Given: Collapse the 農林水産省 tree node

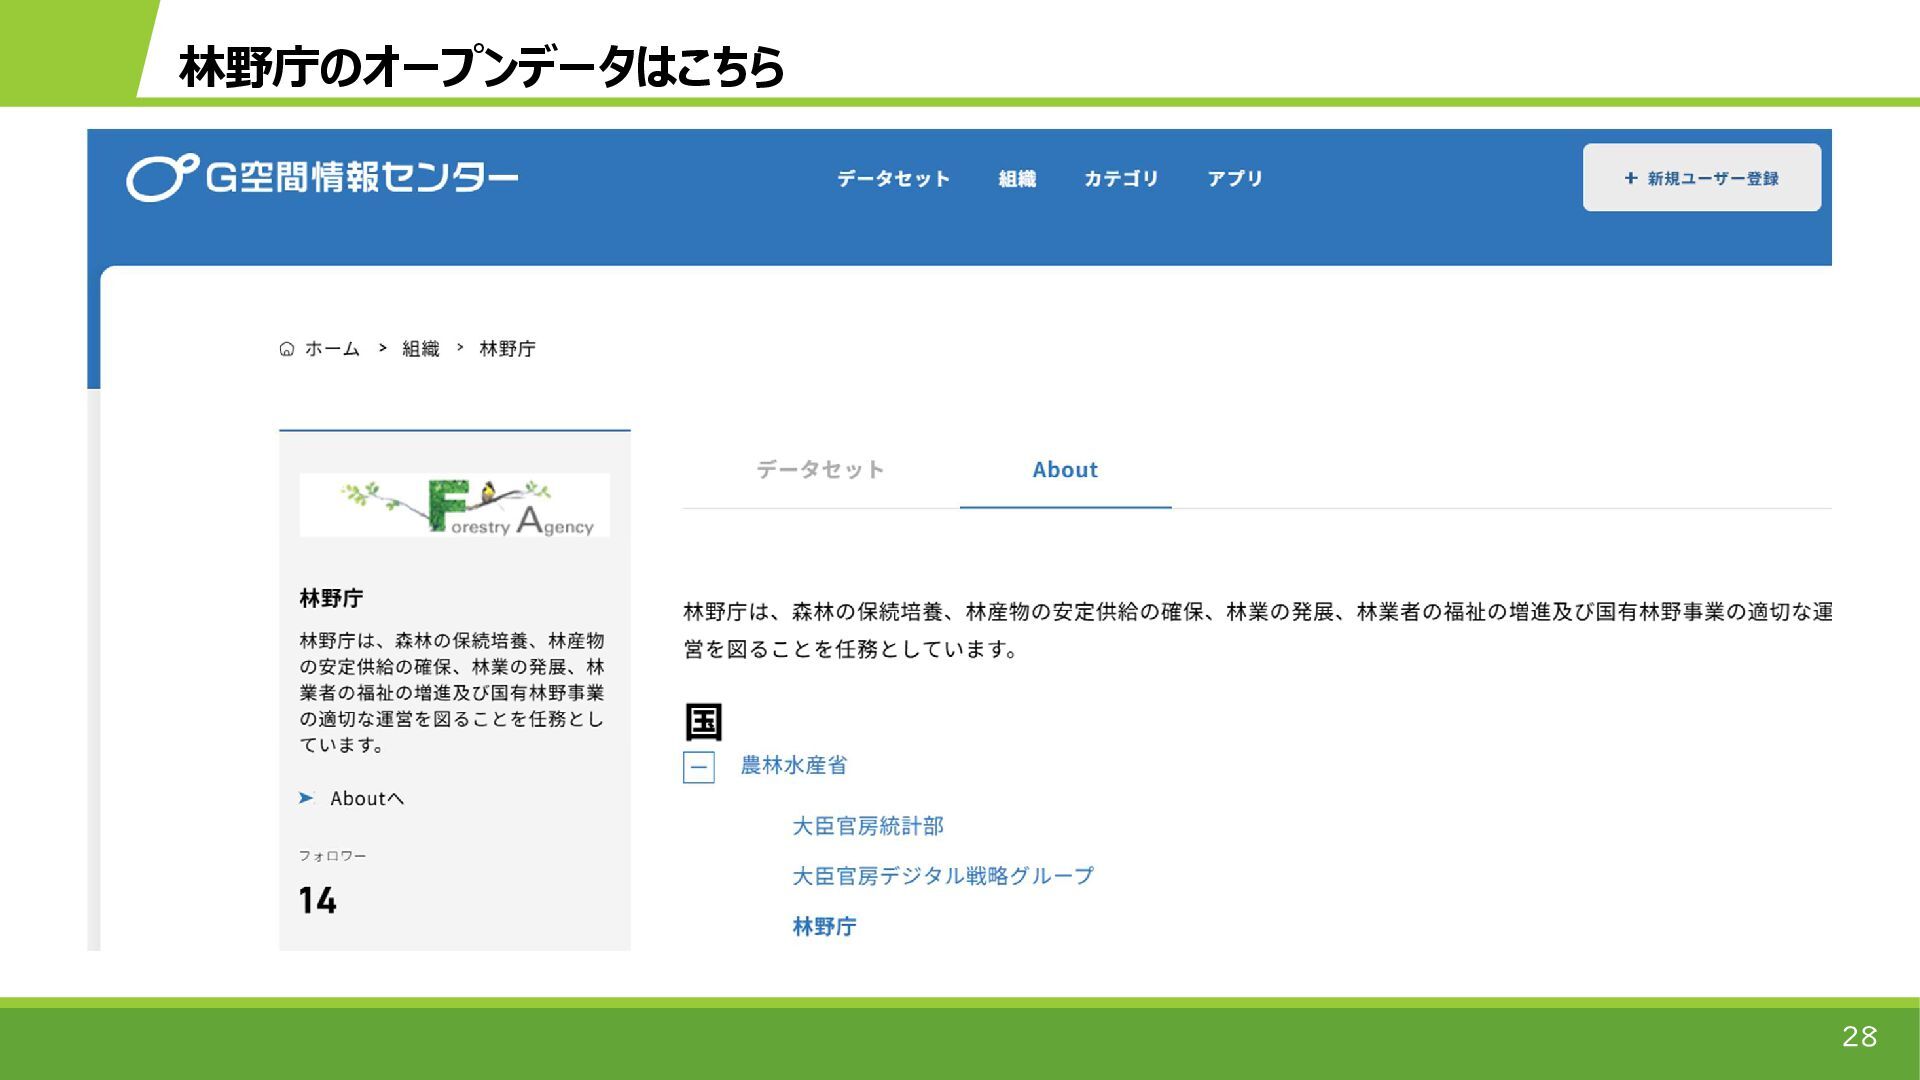Looking at the screenshot, I should pyautogui.click(x=698, y=767).
